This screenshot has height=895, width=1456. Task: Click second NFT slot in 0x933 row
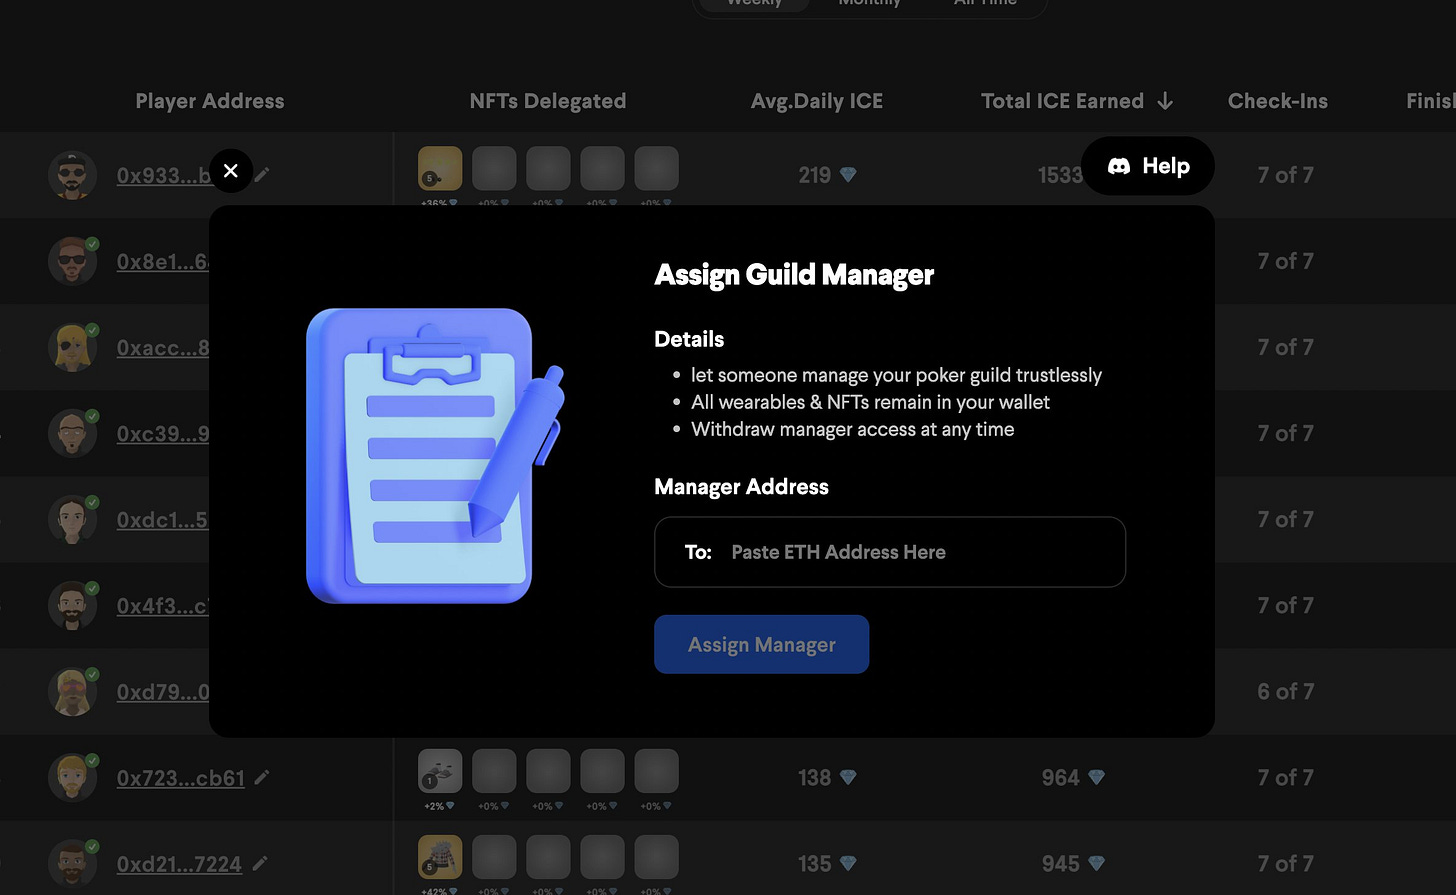tap(494, 168)
